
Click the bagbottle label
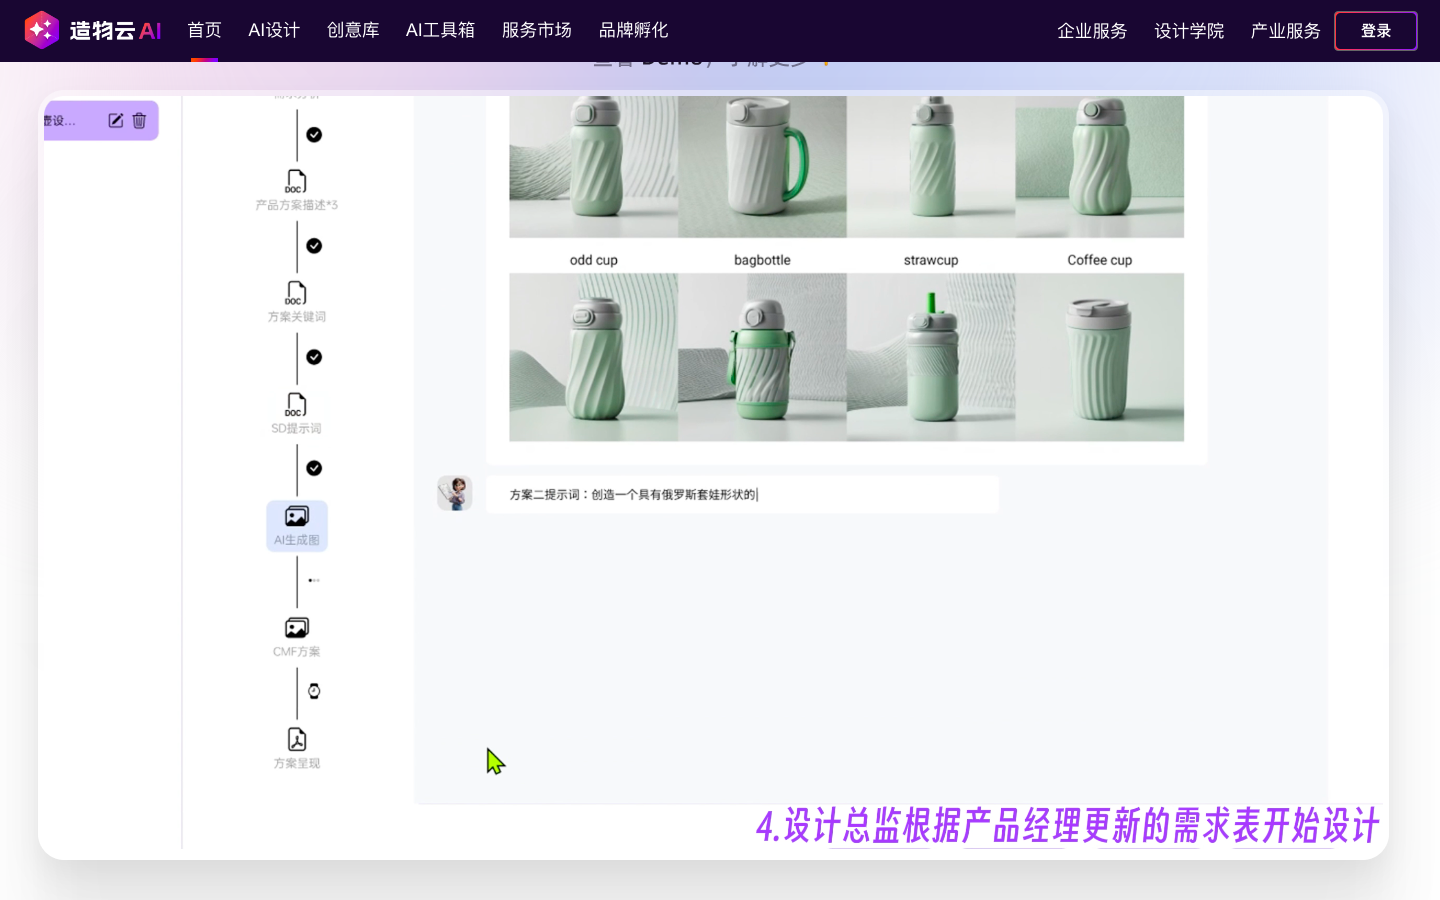(x=762, y=260)
